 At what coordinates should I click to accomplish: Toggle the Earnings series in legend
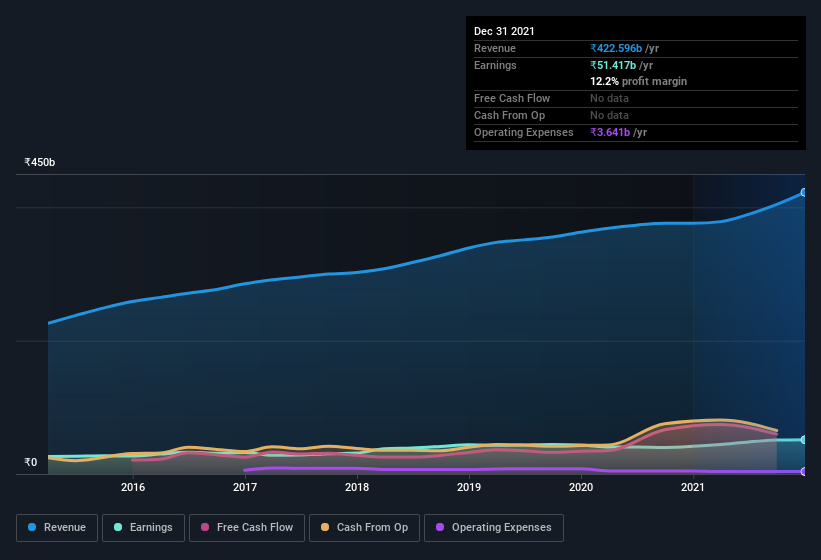[143, 528]
